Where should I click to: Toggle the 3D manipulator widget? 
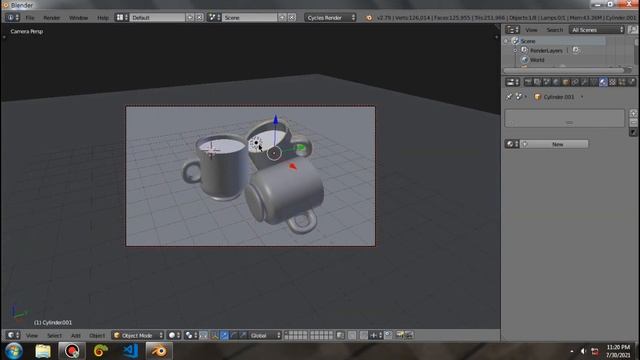point(215,336)
